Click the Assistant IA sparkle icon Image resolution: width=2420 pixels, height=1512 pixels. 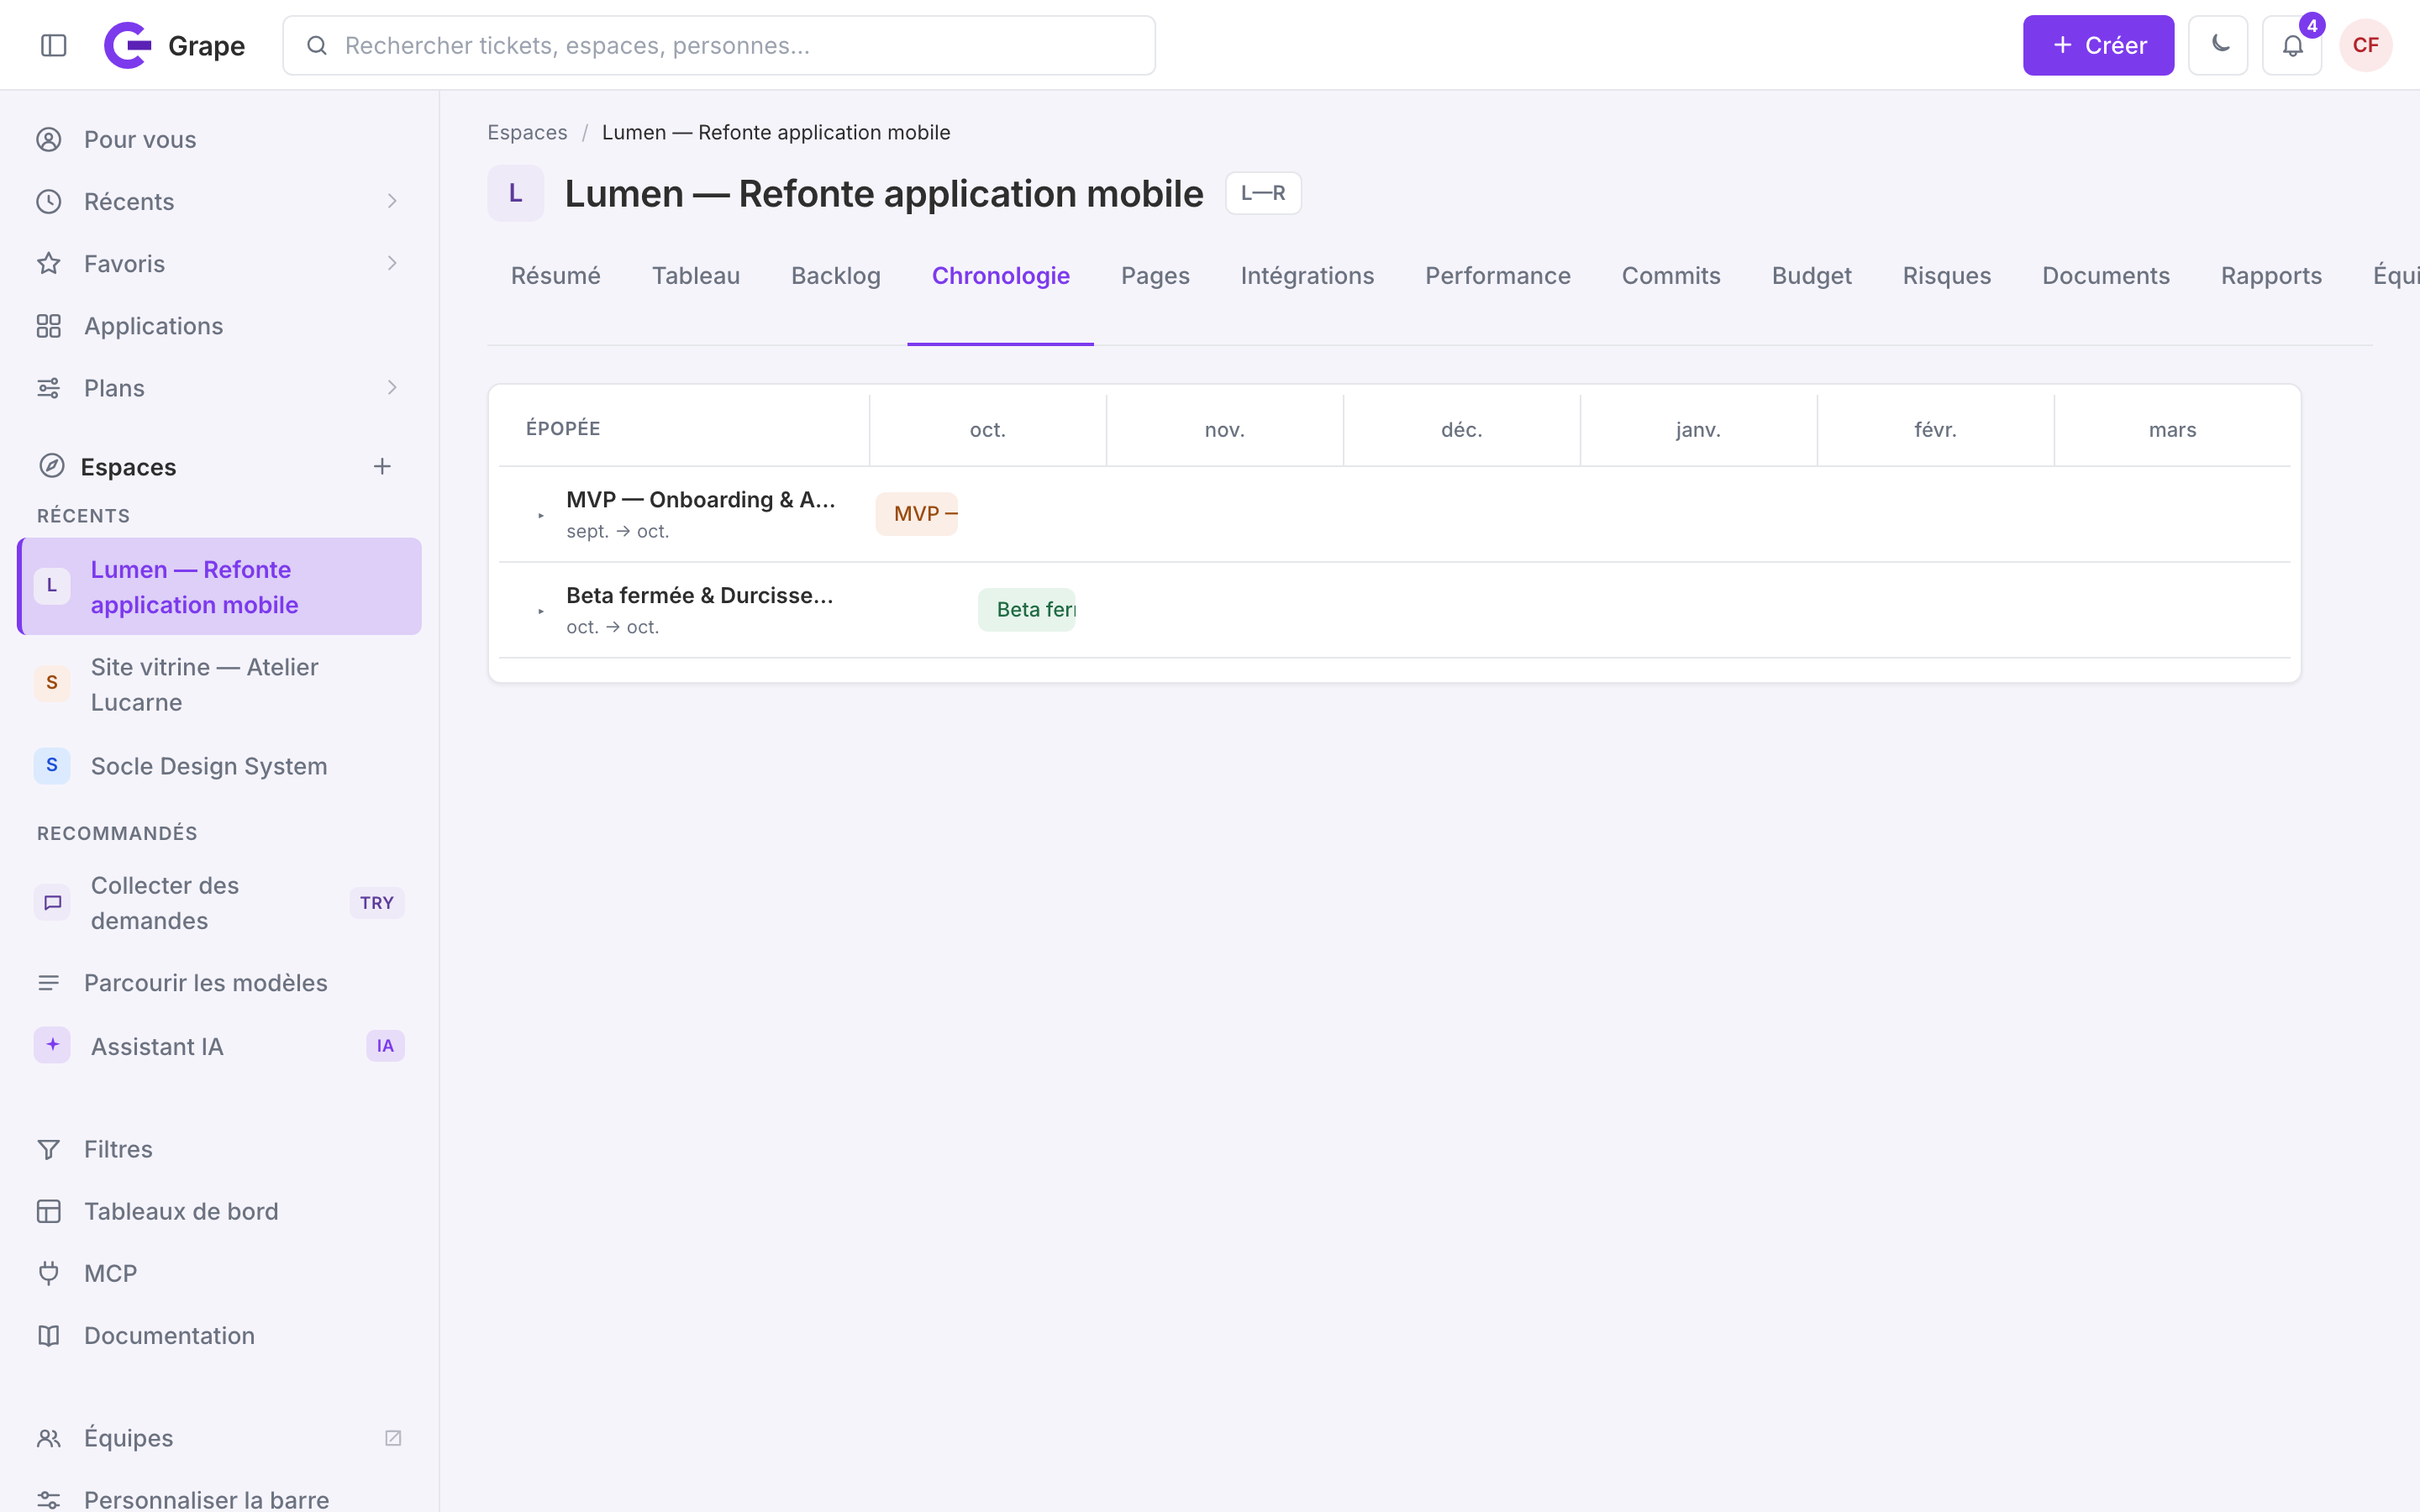tap(52, 1045)
